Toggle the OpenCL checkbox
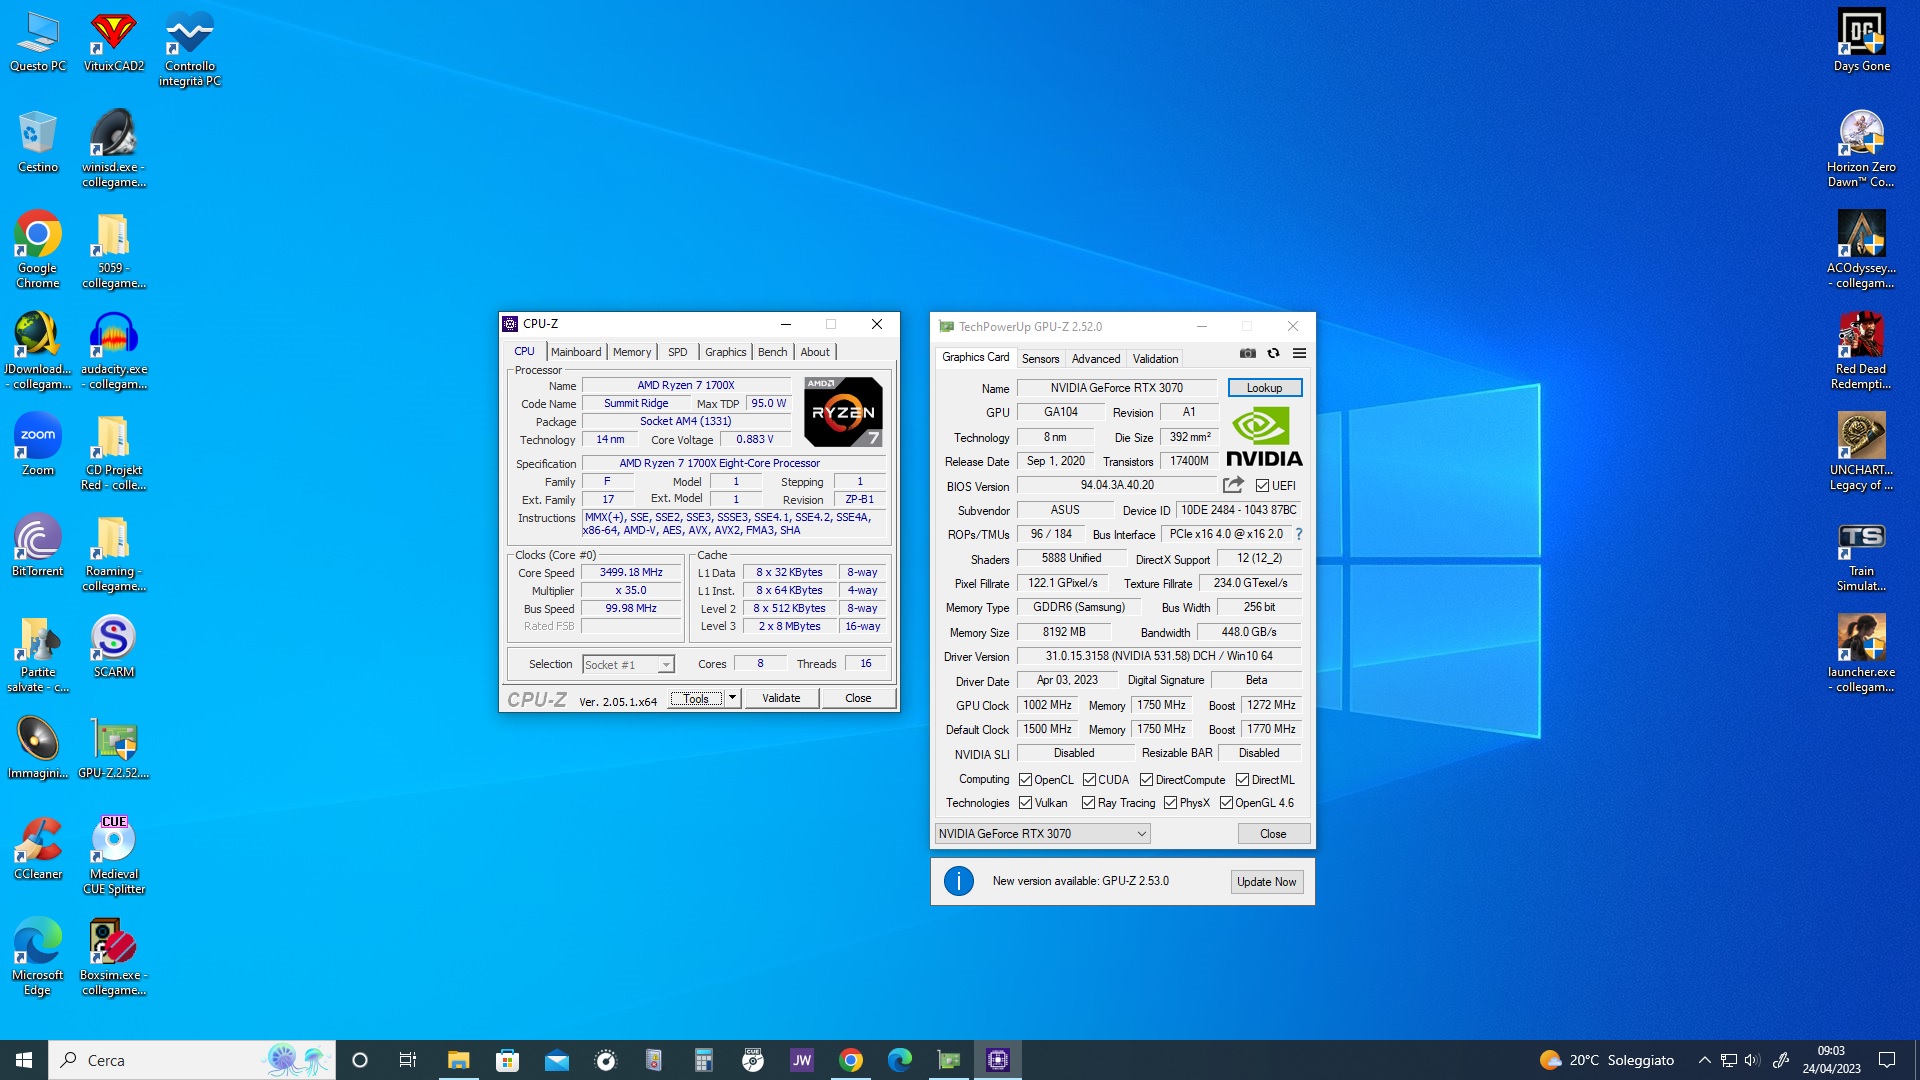 point(1025,780)
